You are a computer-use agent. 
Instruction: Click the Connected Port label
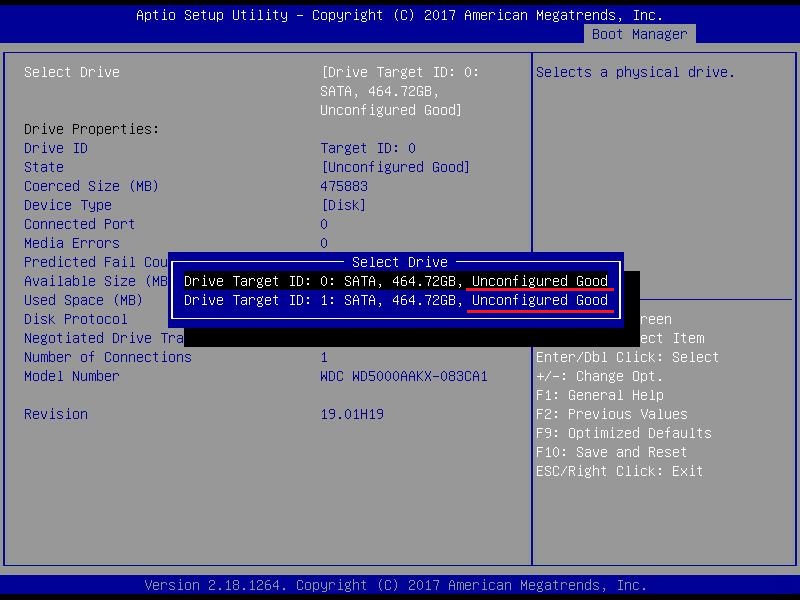click(79, 224)
